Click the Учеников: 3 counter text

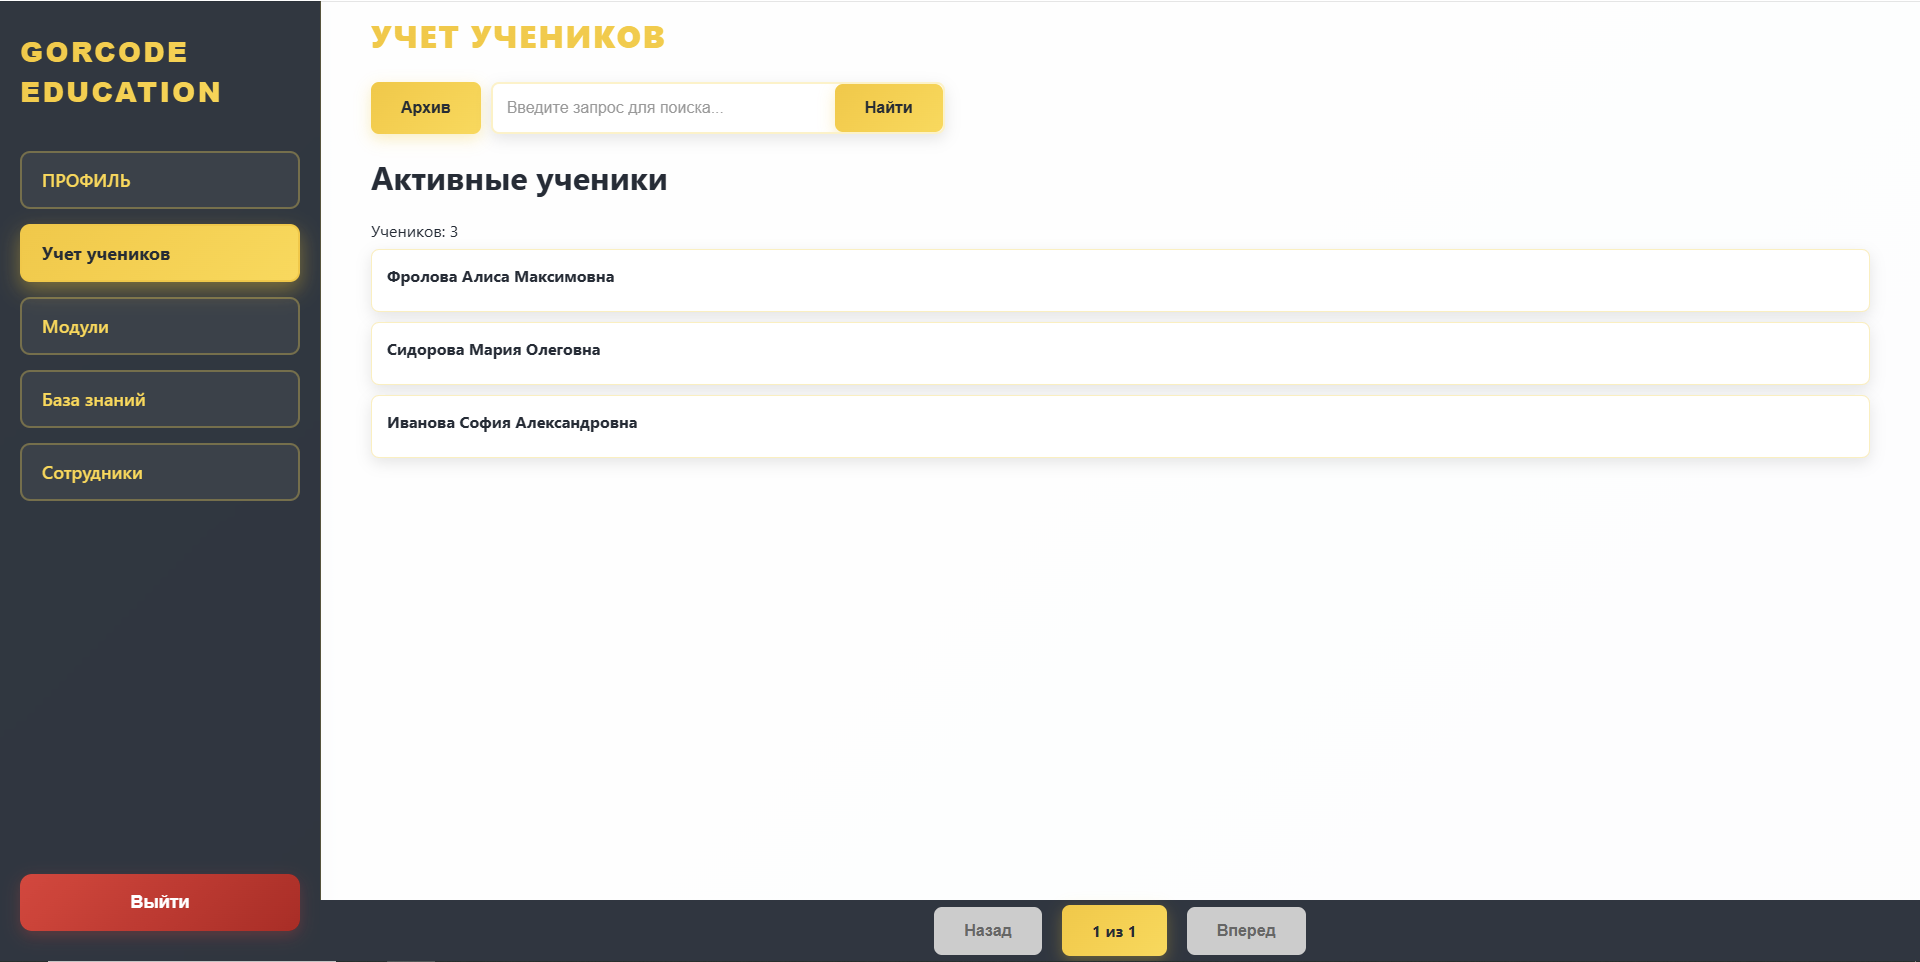[414, 231]
